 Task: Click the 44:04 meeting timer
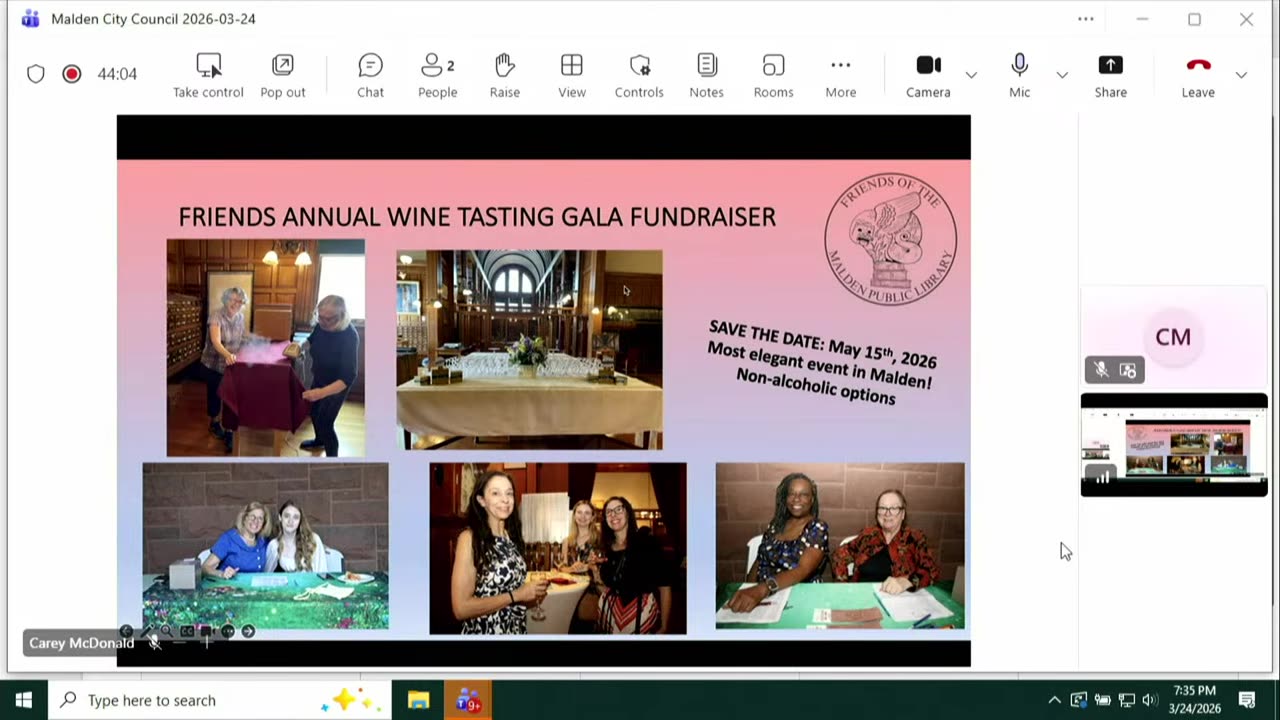pos(117,74)
